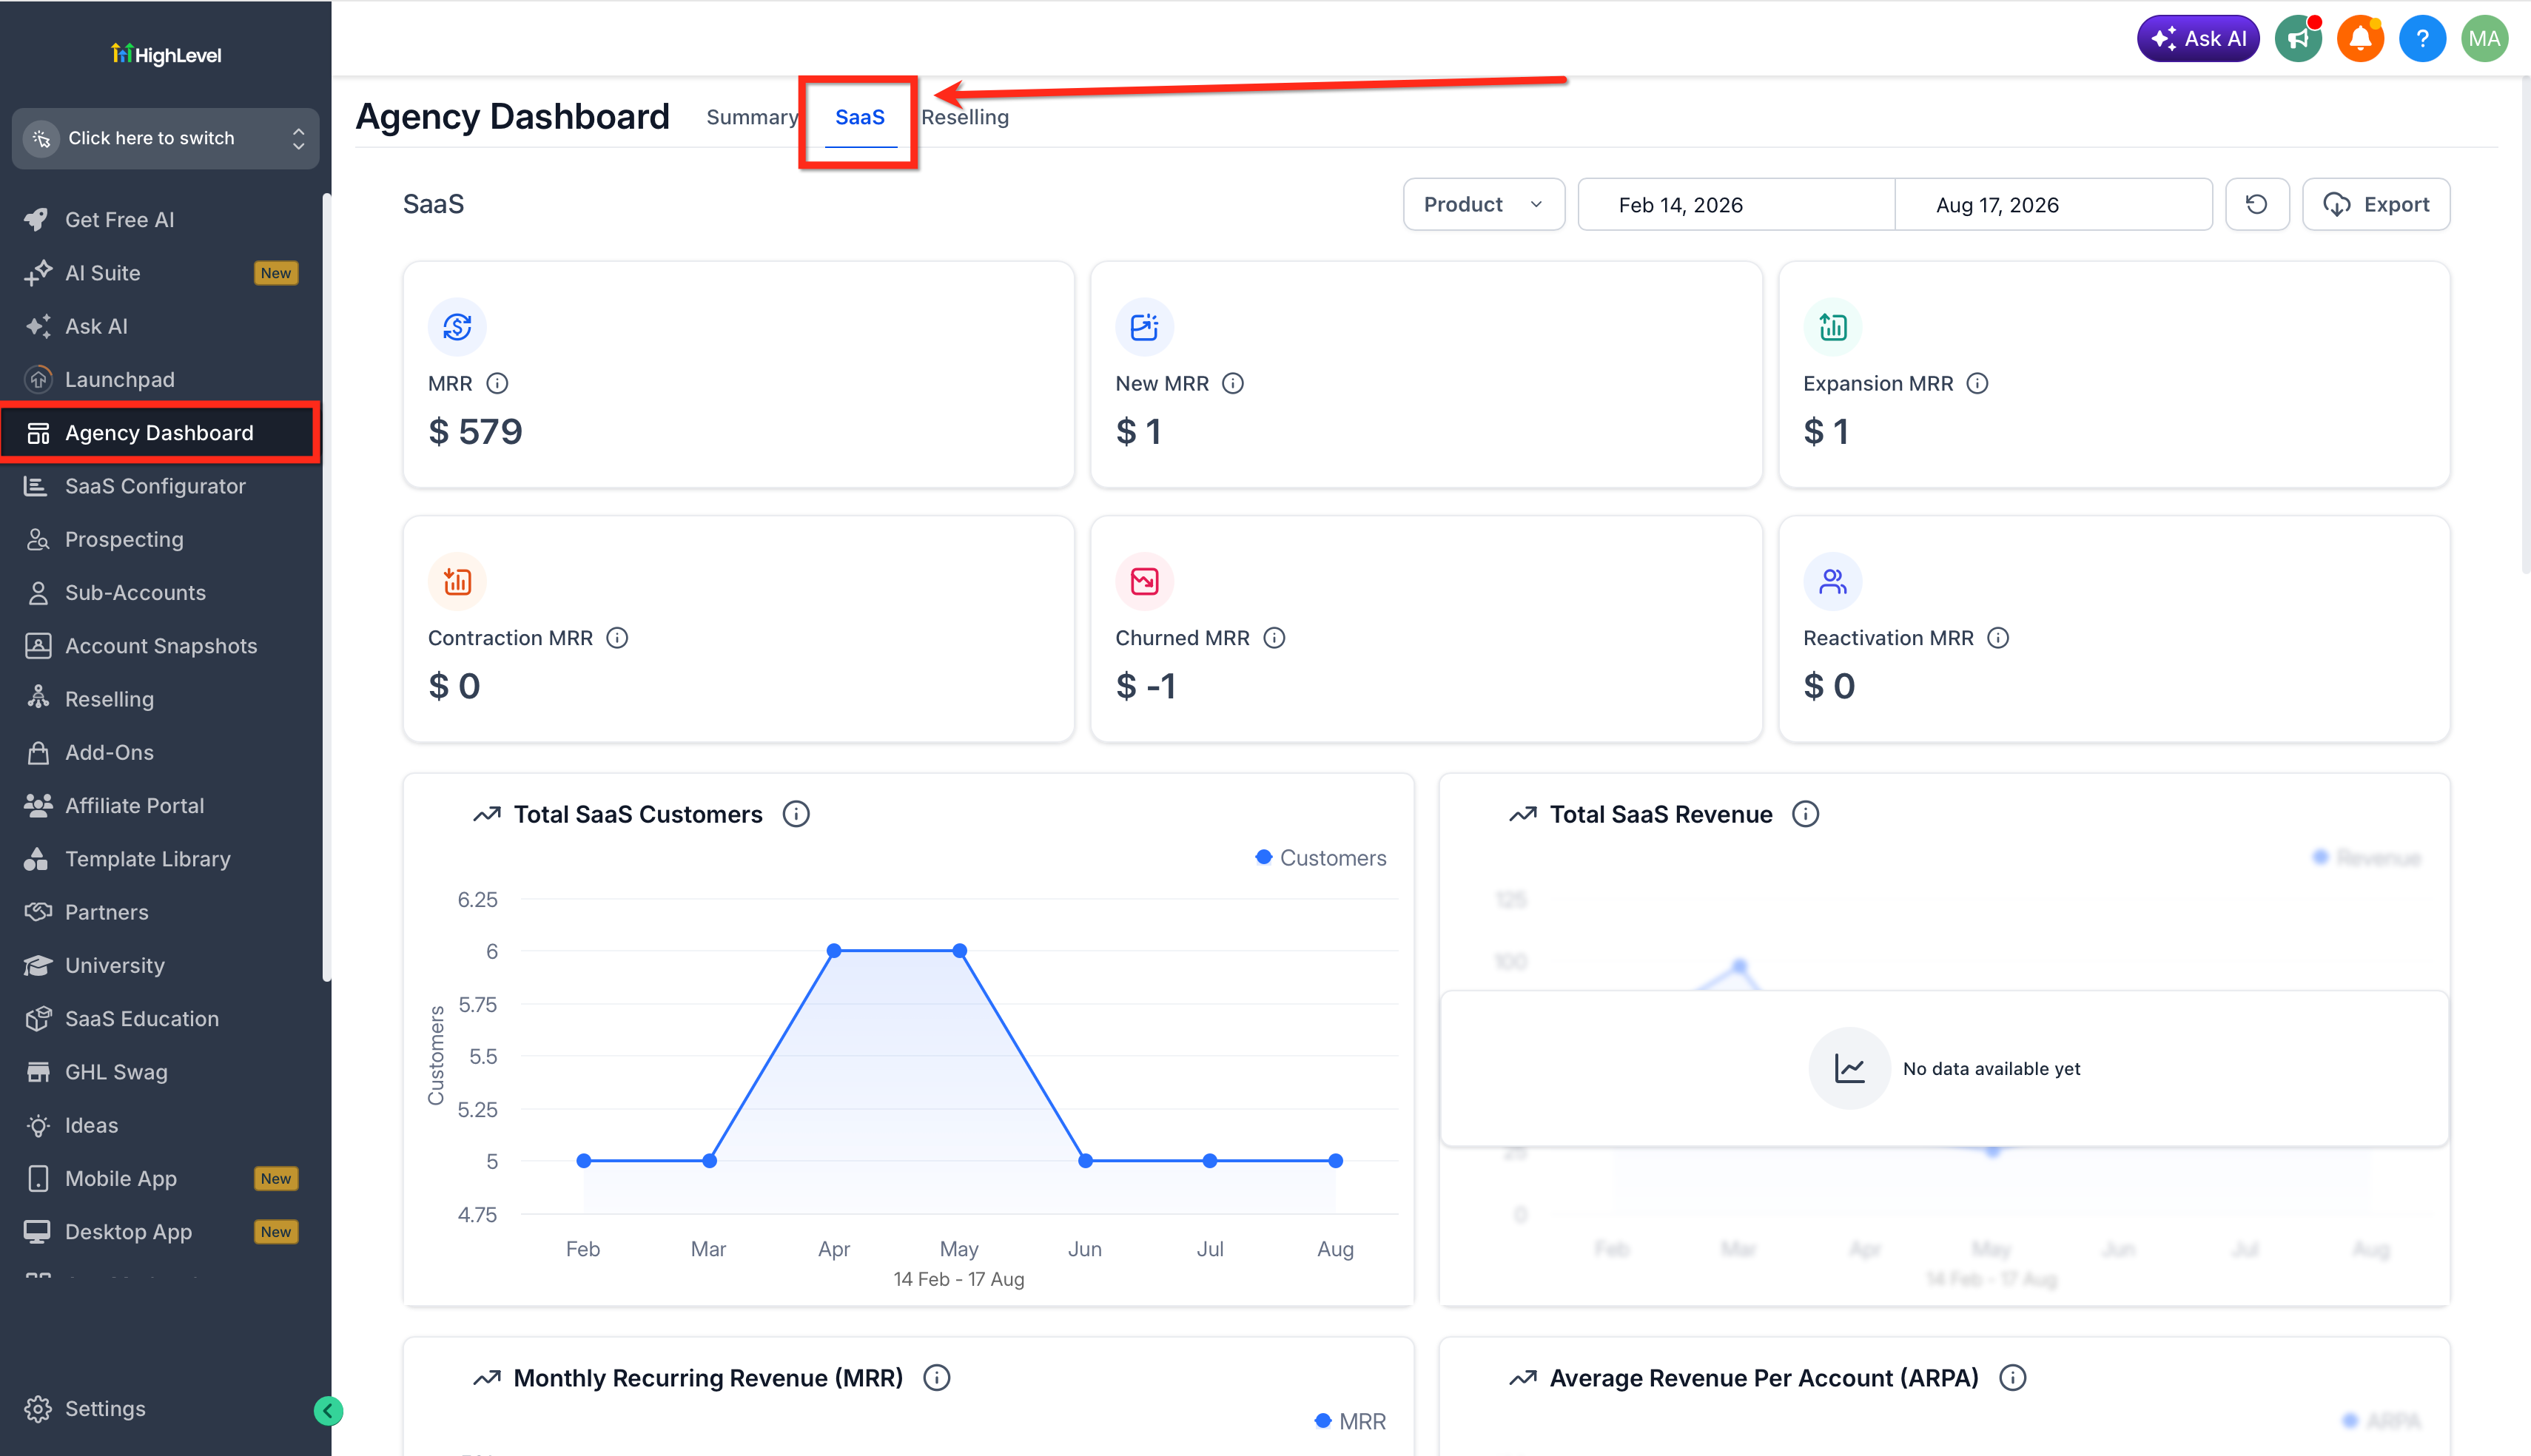Click the help question mark icon
Image resolution: width=2531 pixels, height=1456 pixels.
pos(2422,39)
